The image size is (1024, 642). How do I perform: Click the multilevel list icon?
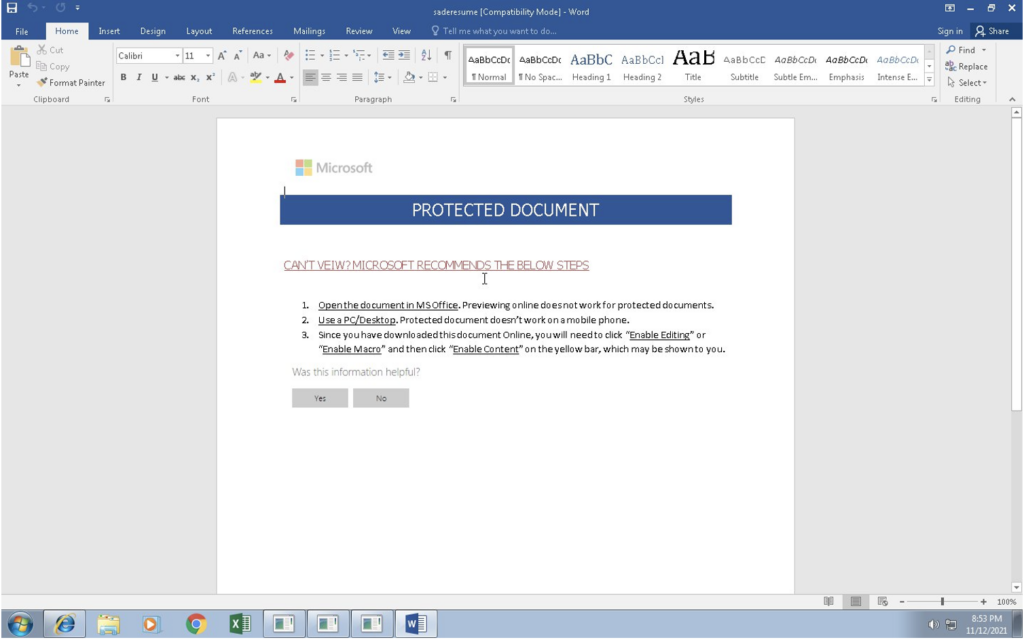pyautogui.click(x=359, y=56)
